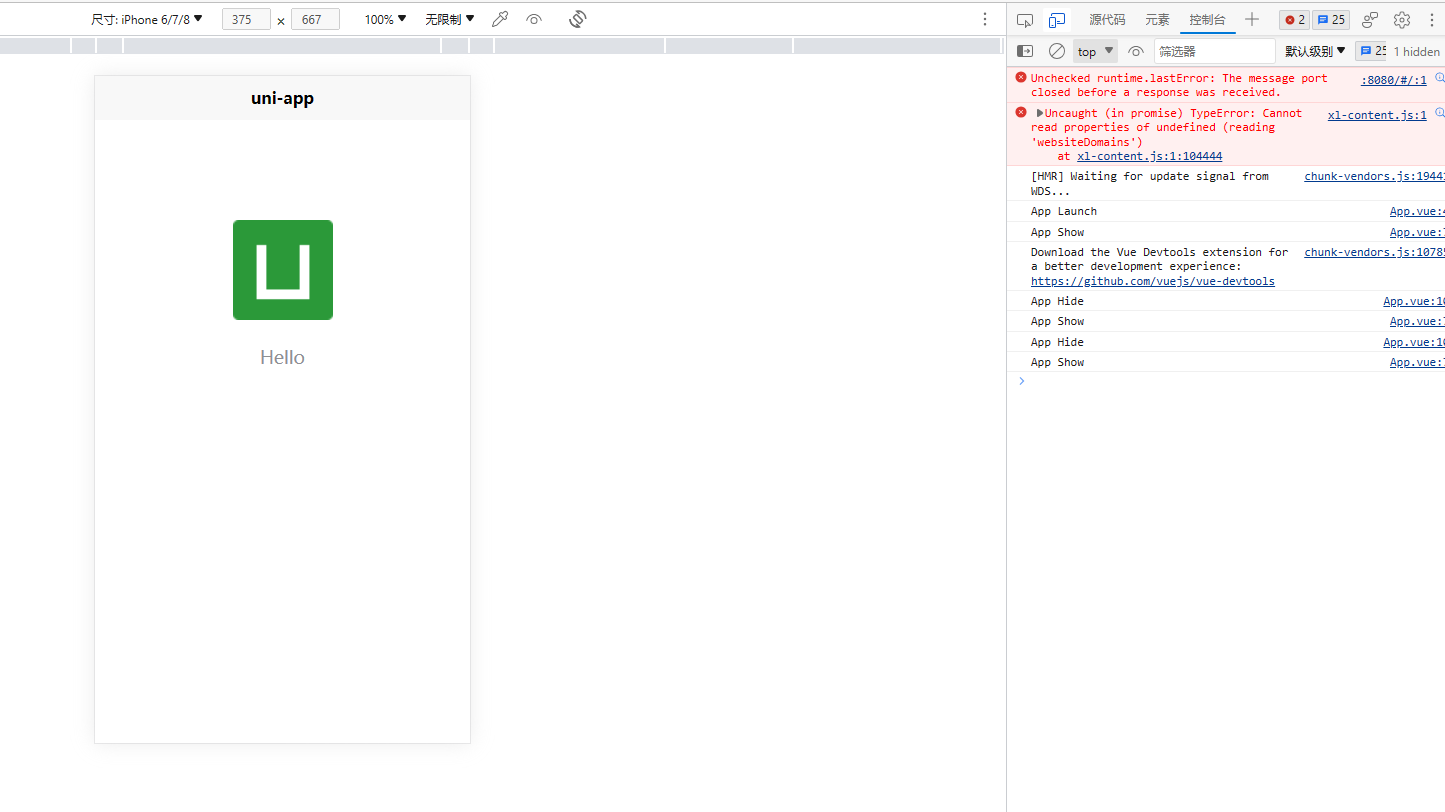The width and height of the screenshot is (1445, 812).
Task: Activate the inspect element picker icon
Action: point(1025,20)
